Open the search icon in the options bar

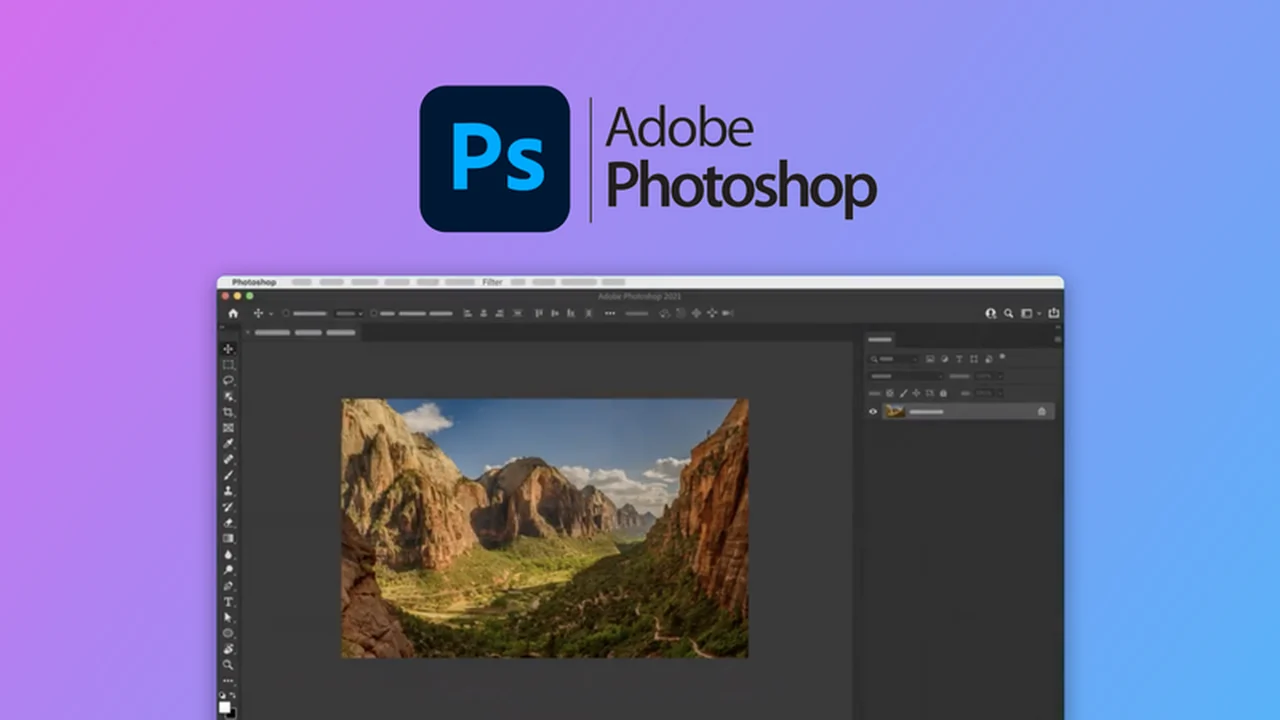coord(1009,313)
